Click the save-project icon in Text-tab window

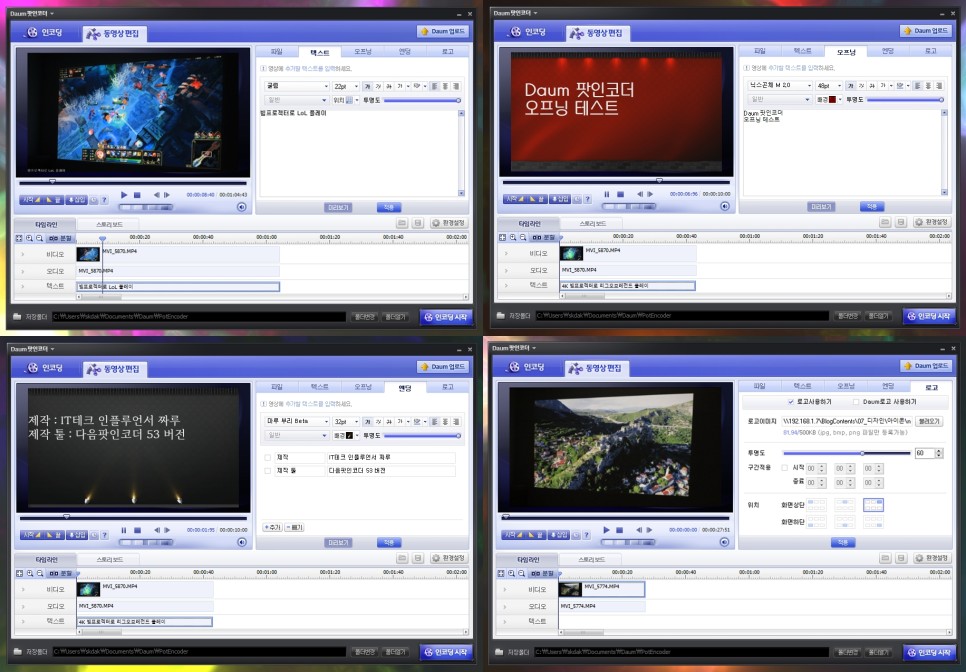click(x=418, y=223)
